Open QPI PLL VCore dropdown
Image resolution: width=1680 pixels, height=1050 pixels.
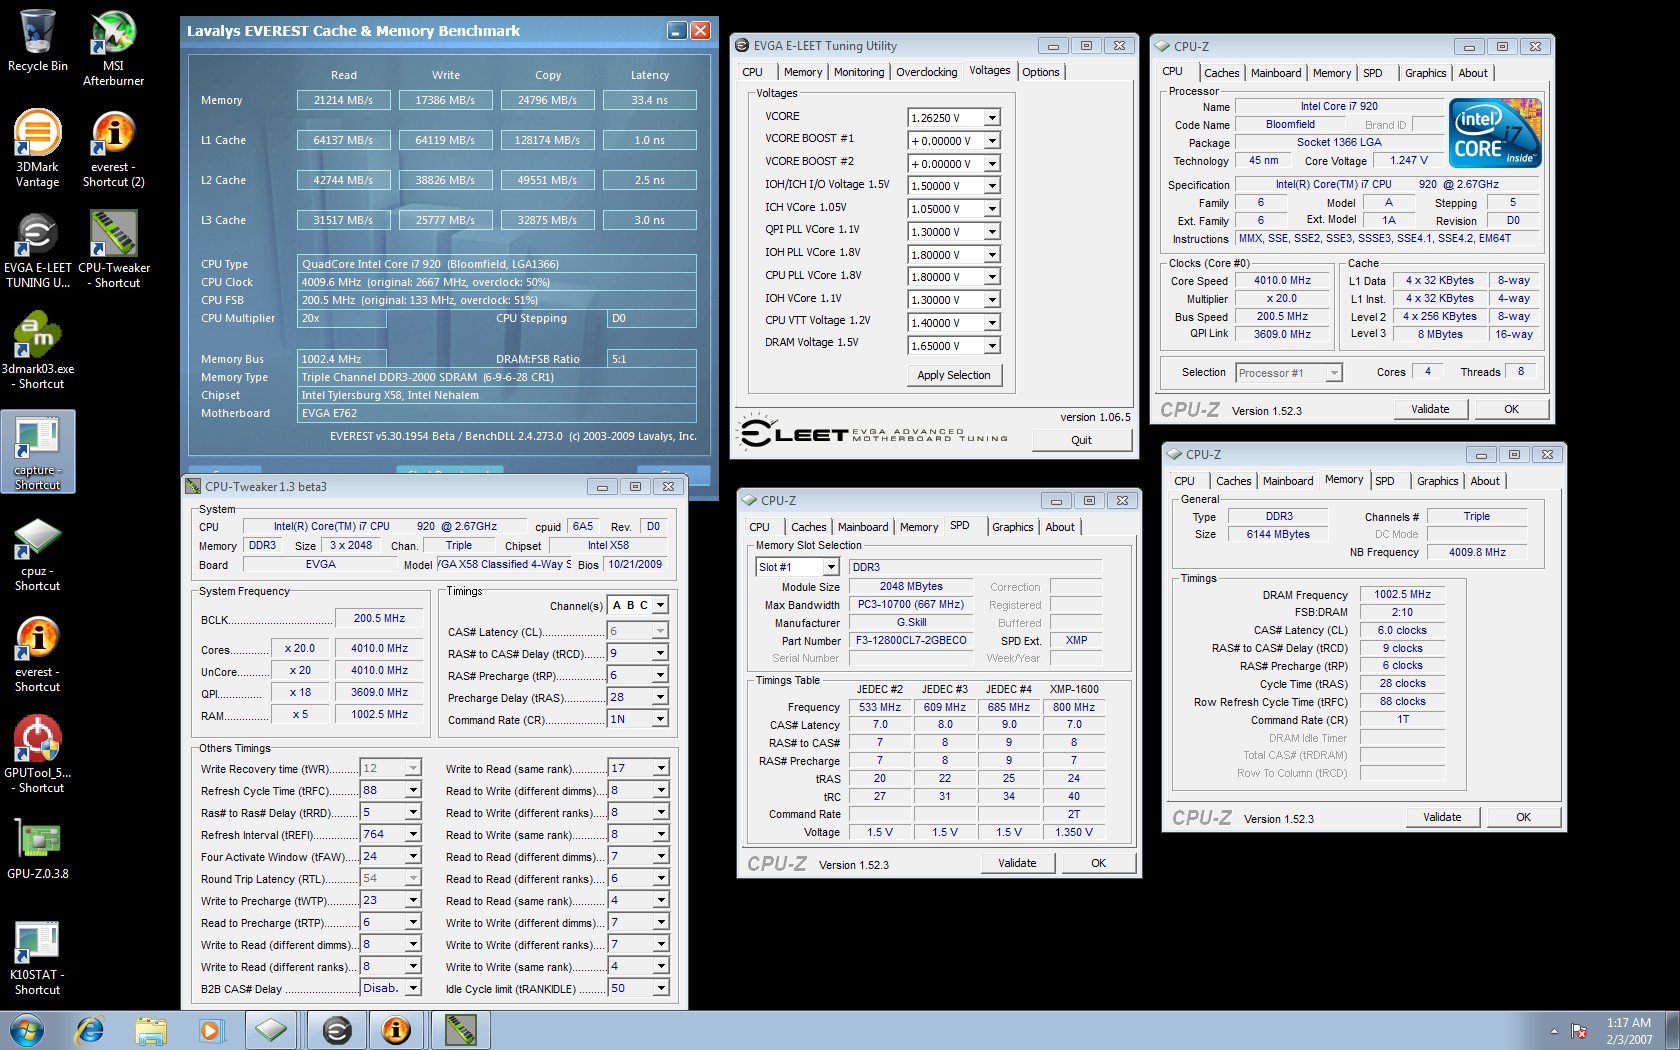pyautogui.click(x=992, y=232)
